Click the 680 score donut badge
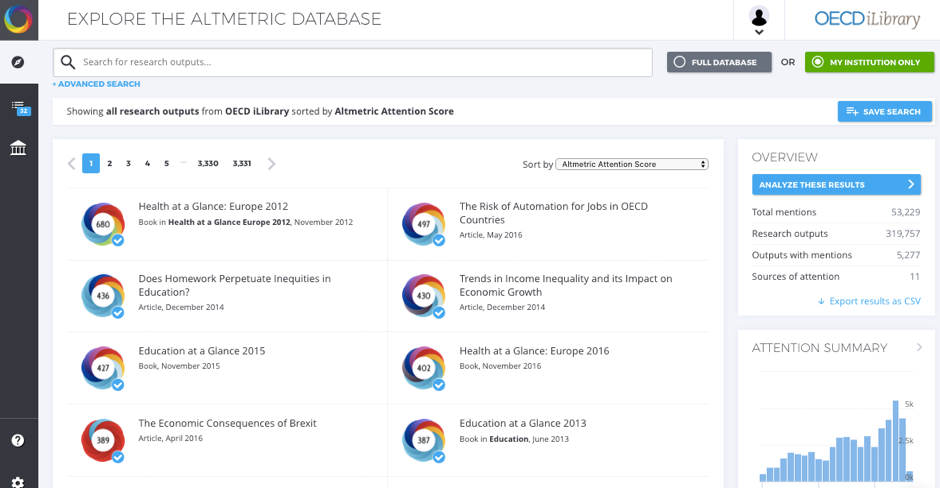This screenshot has width=940, height=488. click(103, 224)
